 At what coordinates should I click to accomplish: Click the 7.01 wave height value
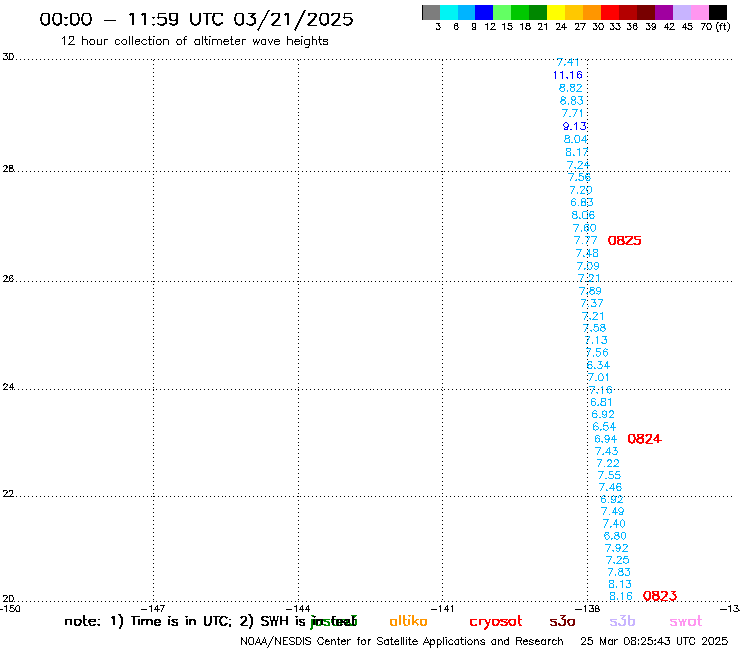coord(599,377)
